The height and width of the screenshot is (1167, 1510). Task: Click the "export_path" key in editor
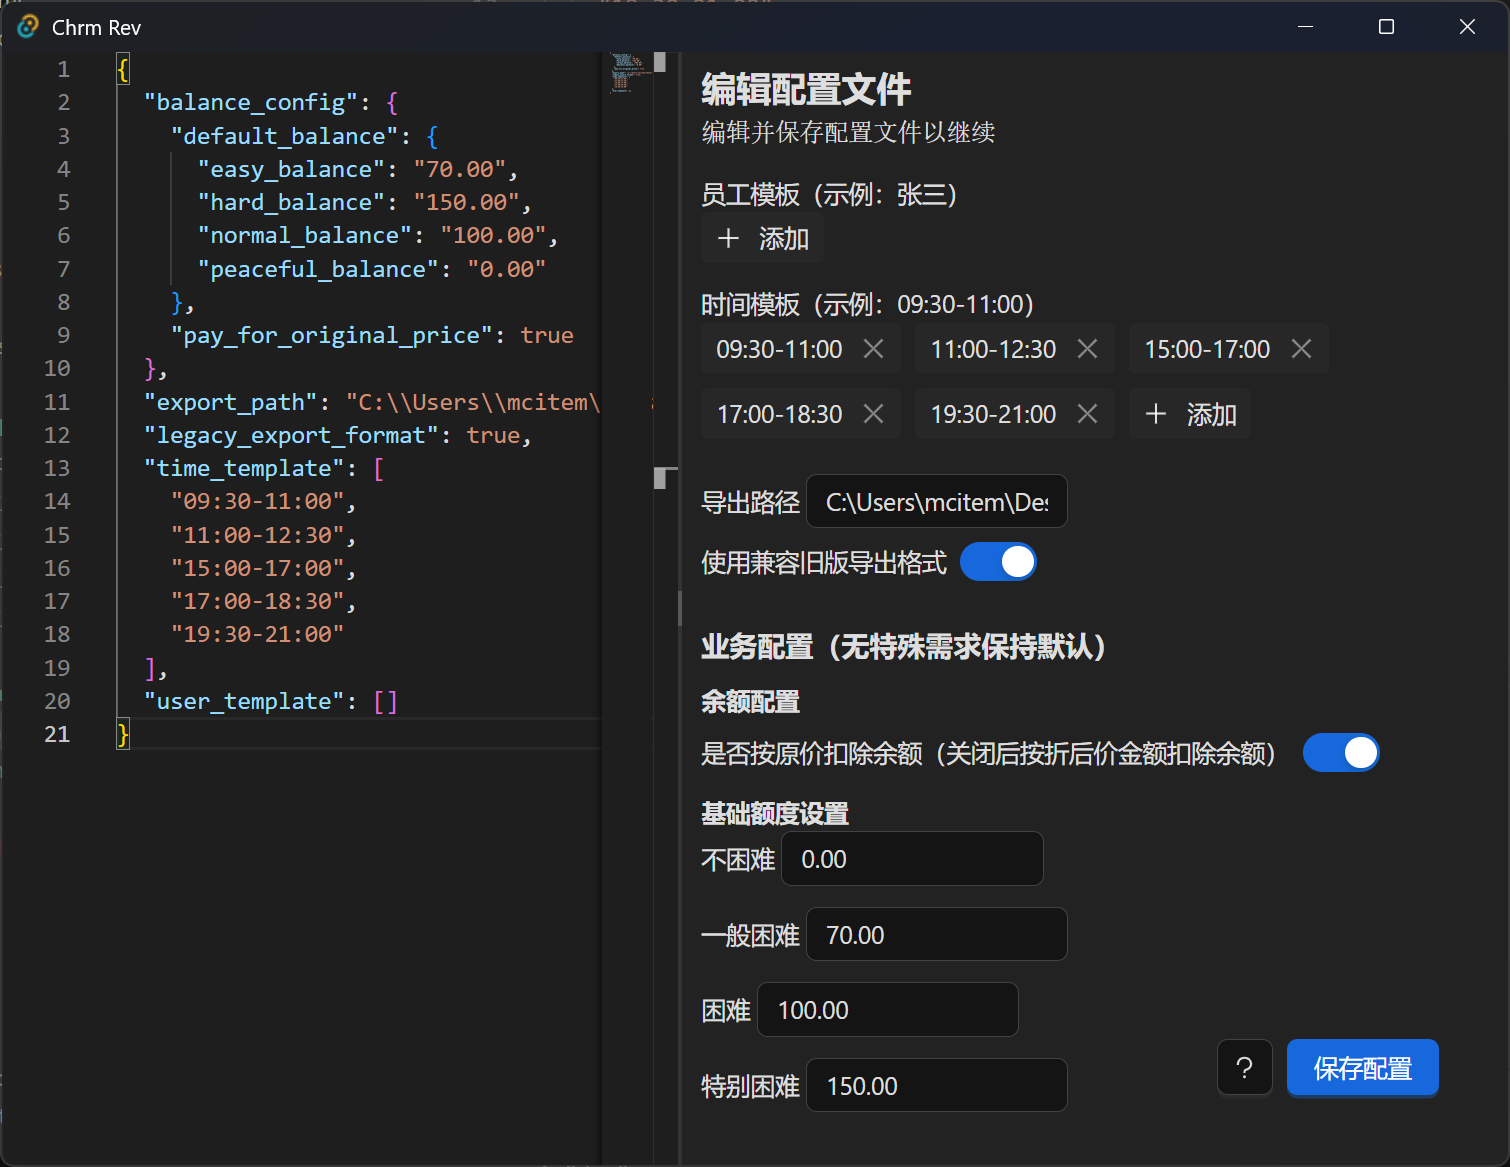click(231, 402)
